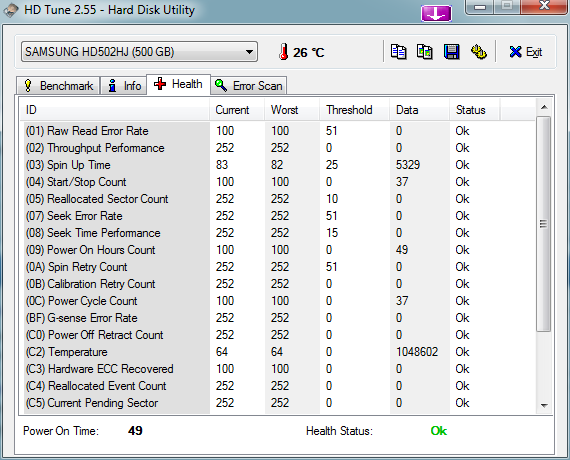Click the copy text to clipboard icon
The width and height of the screenshot is (570, 460).
[398, 52]
